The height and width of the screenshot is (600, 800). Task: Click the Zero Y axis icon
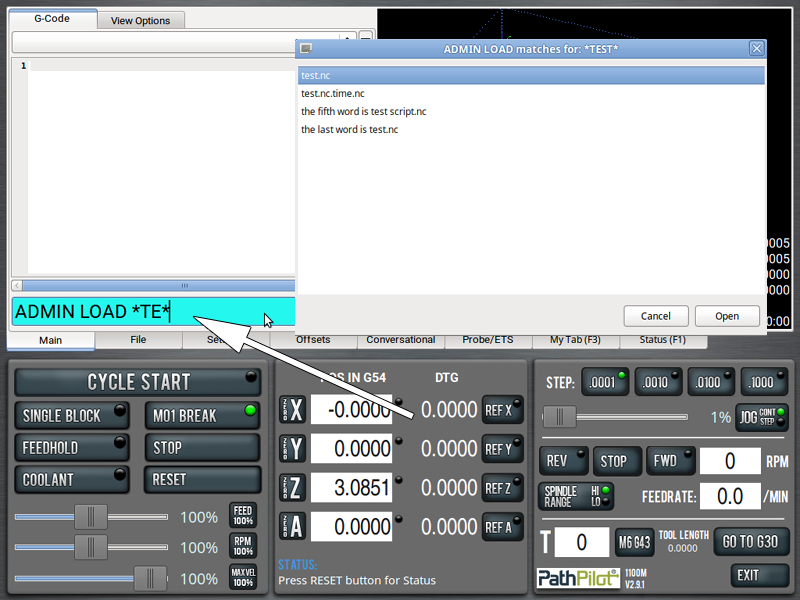pos(292,449)
